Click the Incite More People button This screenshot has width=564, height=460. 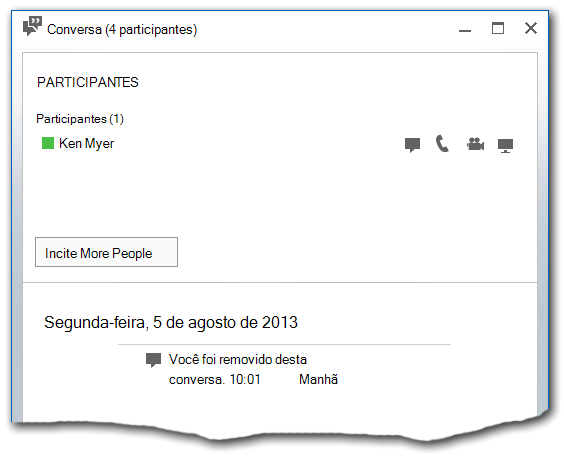coord(106,252)
